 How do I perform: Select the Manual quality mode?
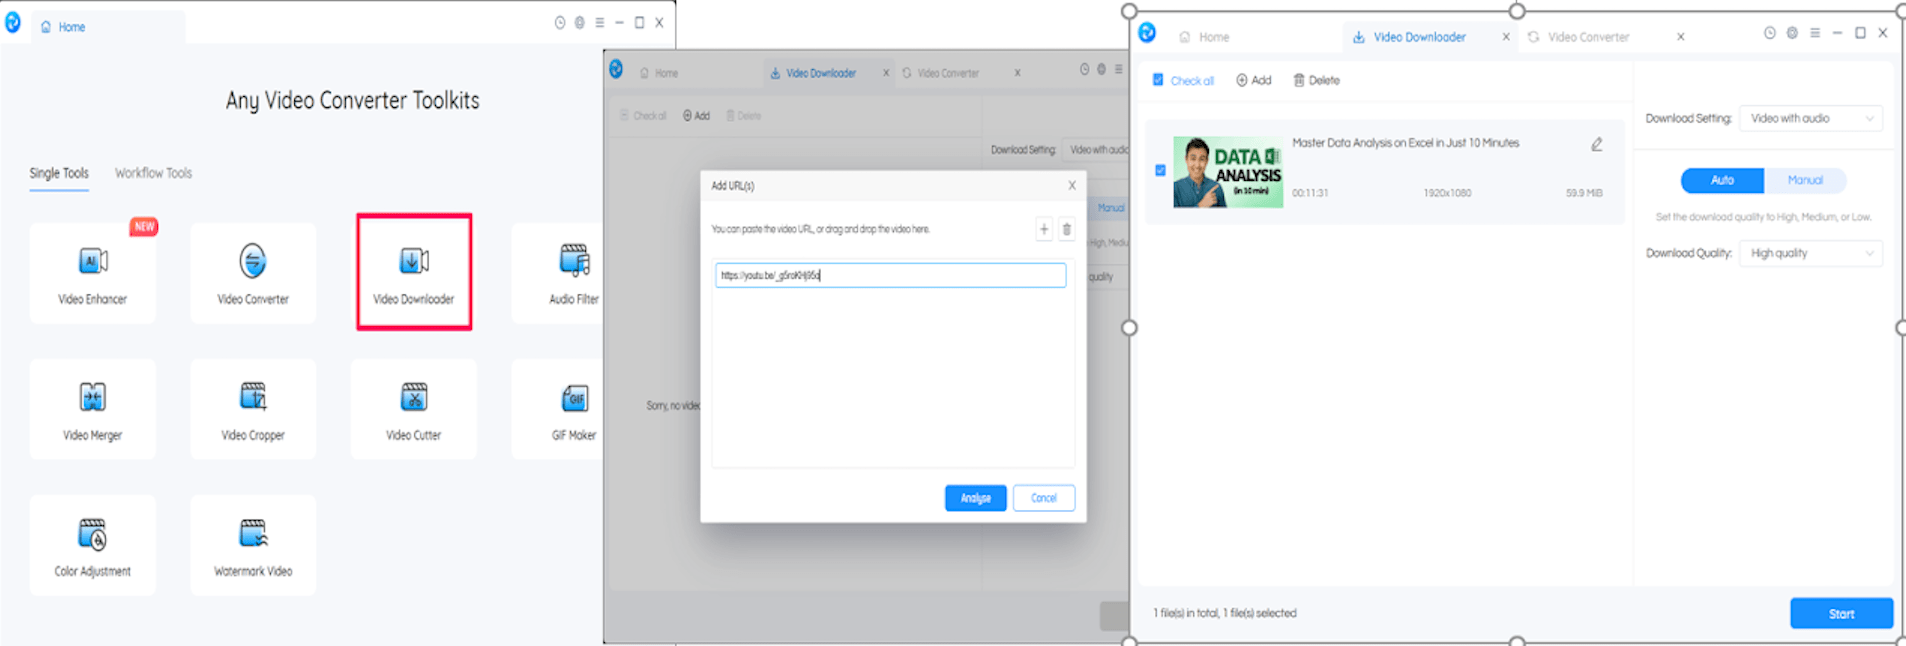click(1805, 180)
